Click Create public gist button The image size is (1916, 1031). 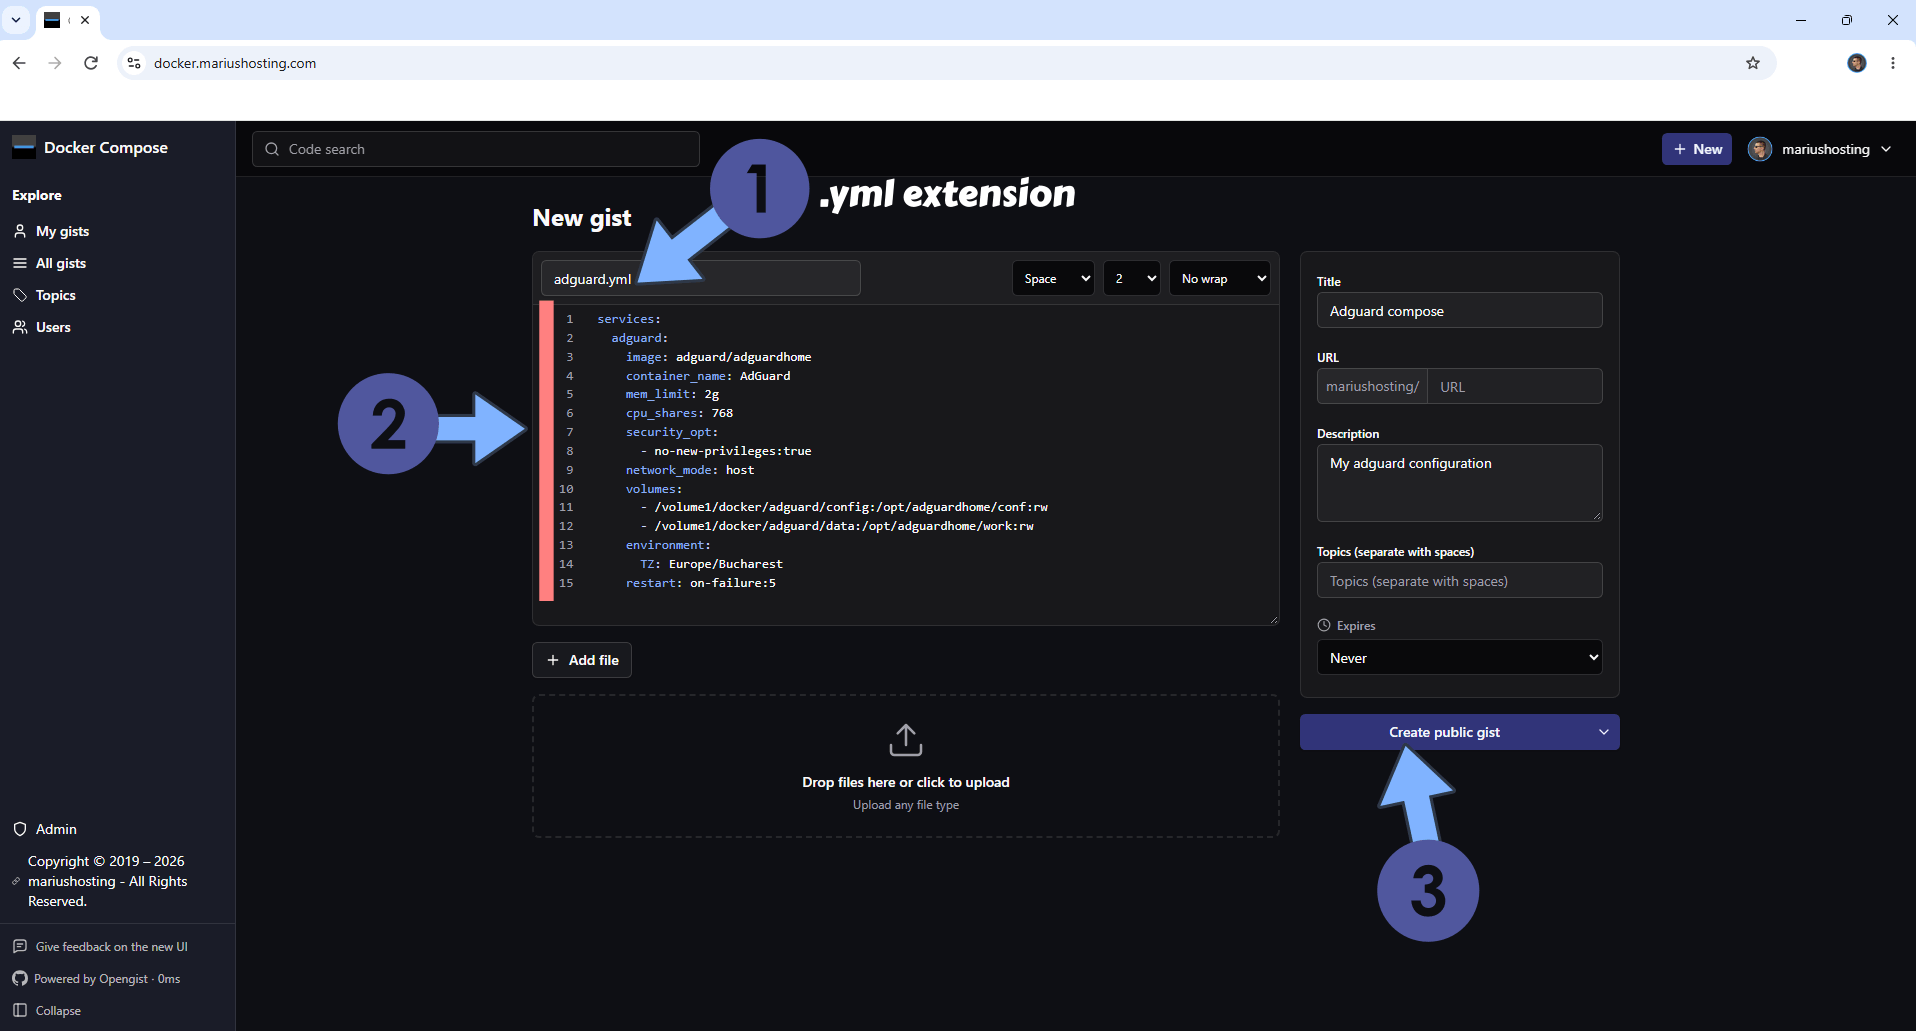pos(1444,732)
